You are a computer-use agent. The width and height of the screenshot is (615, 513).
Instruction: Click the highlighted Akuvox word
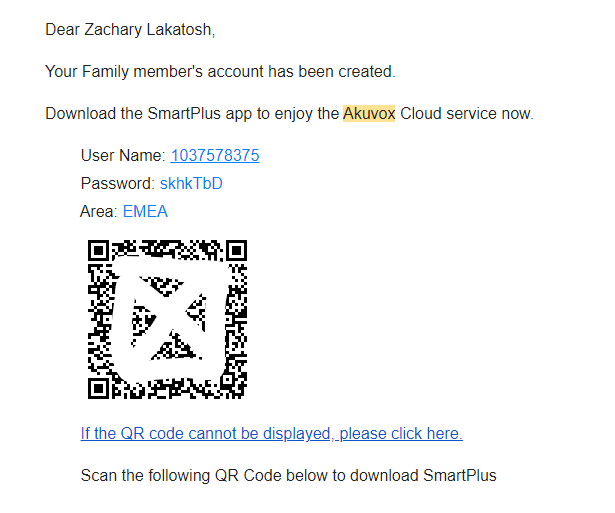[x=369, y=113]
